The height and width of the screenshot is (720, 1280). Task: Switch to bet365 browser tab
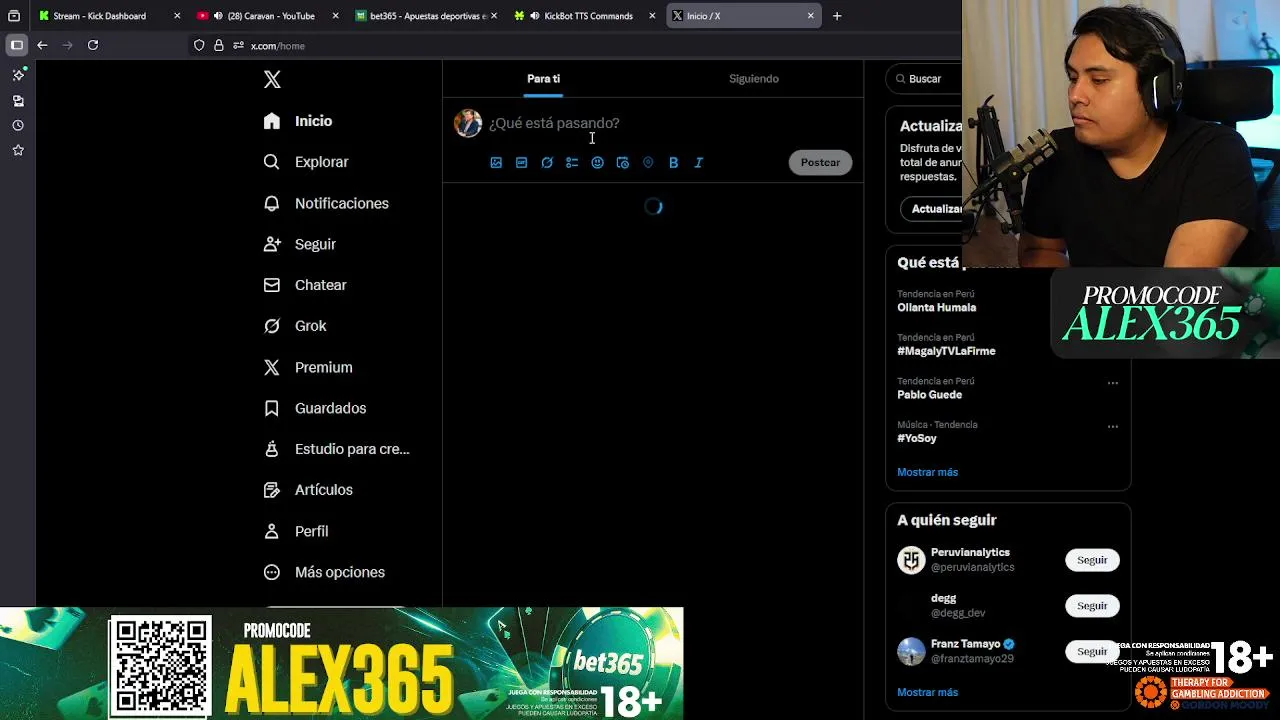[426, 16]
